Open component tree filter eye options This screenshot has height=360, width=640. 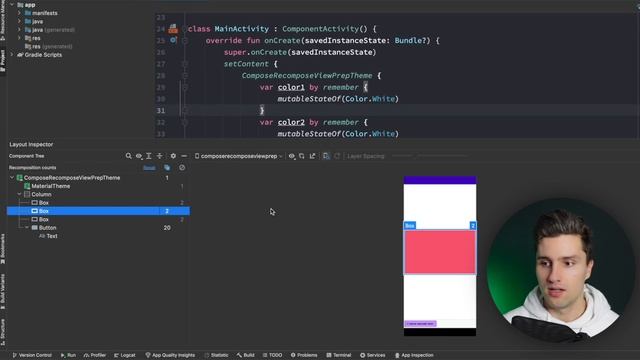coord(139,156)
